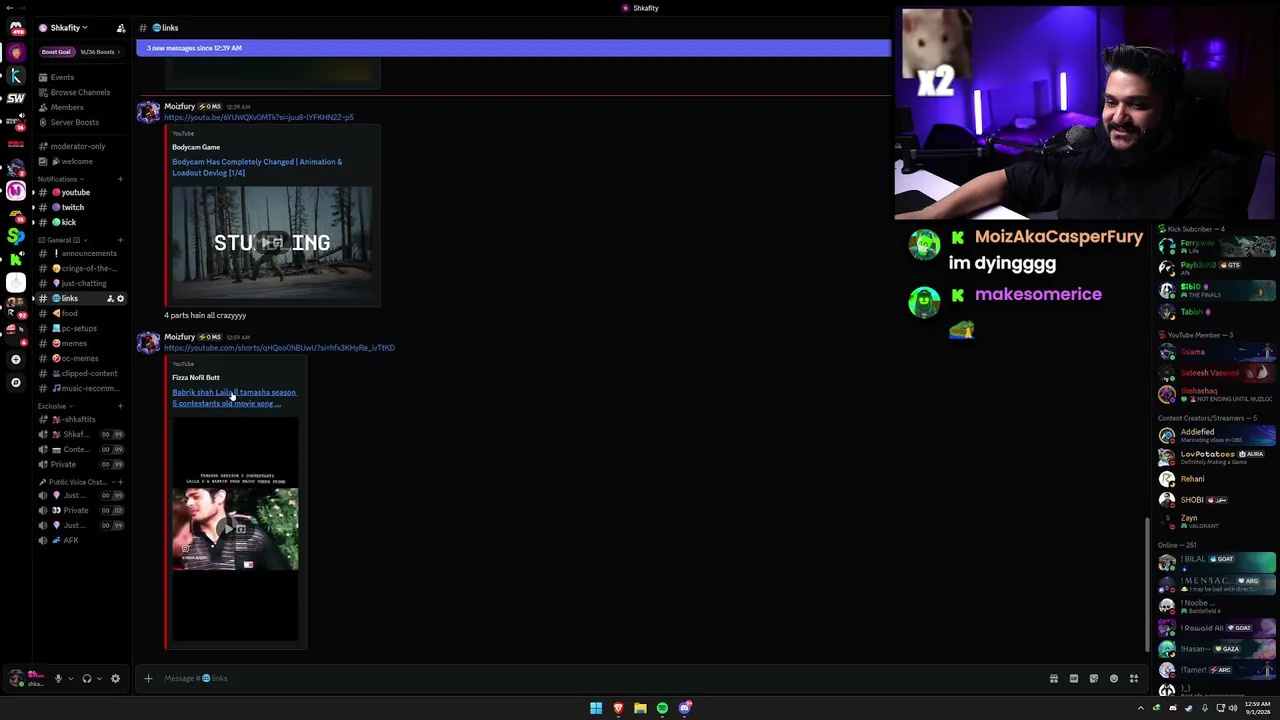Click message attachment plus button
The image size is (1280, 720).
tap(148, 679)
